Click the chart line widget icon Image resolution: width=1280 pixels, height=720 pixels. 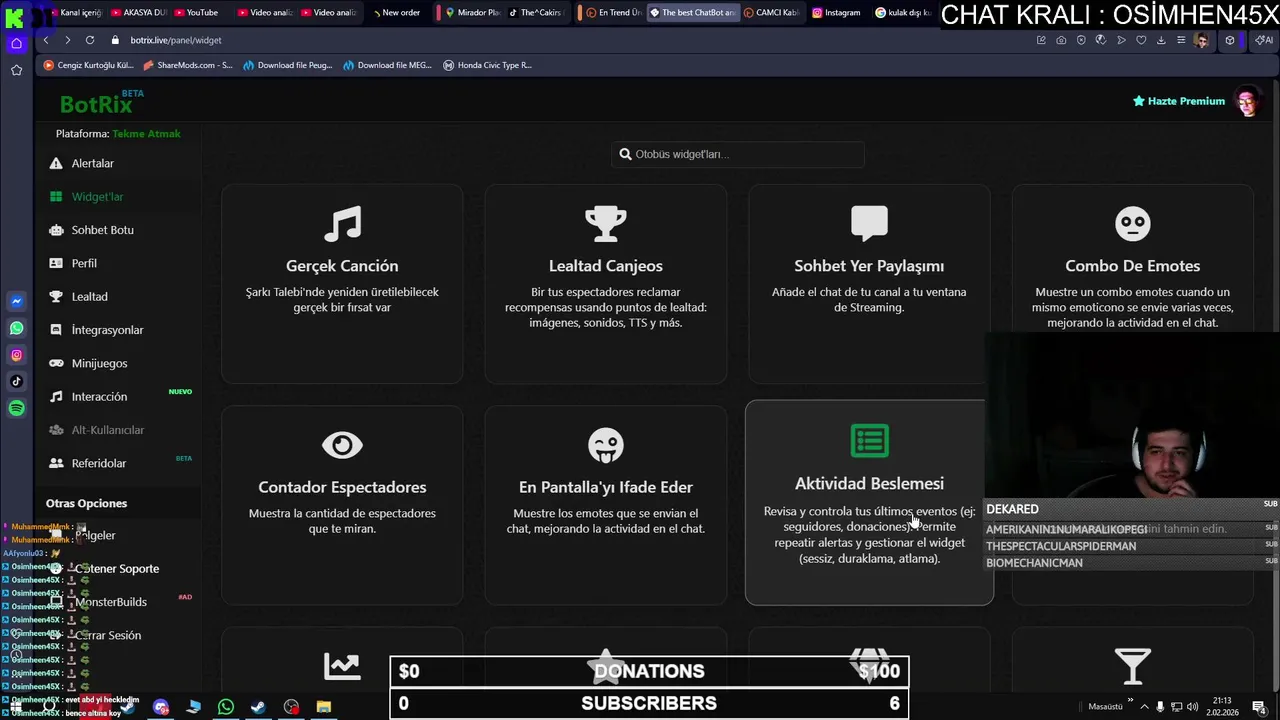point(342,666)
